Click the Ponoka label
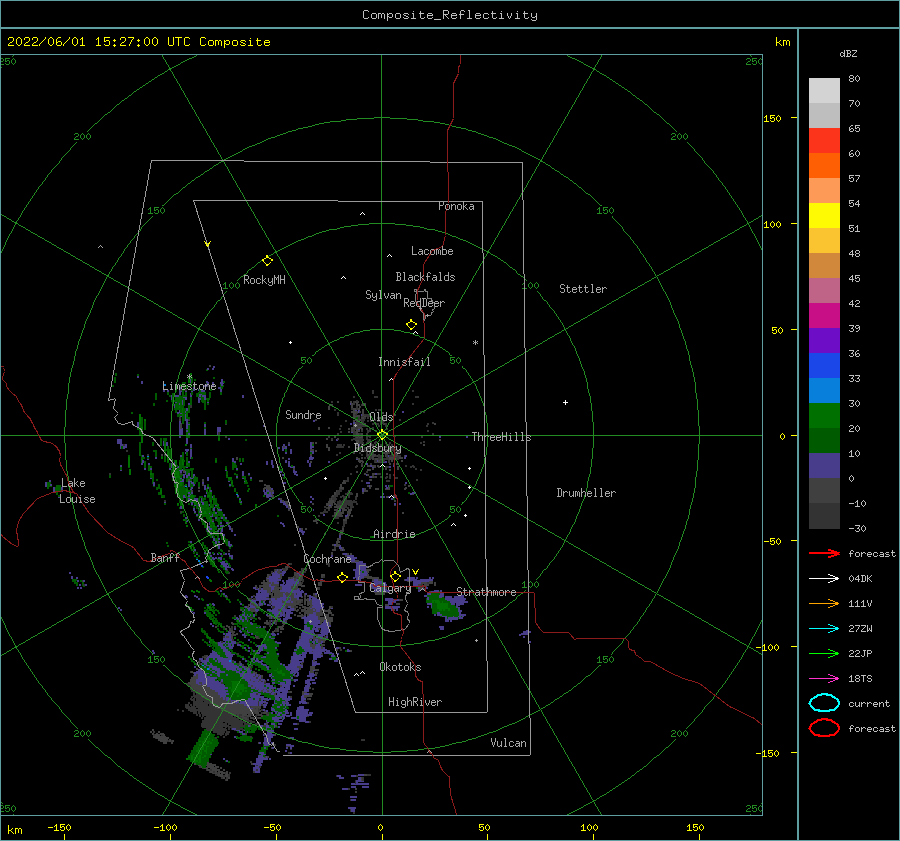The image size is (900, 841). coord(456,206)
